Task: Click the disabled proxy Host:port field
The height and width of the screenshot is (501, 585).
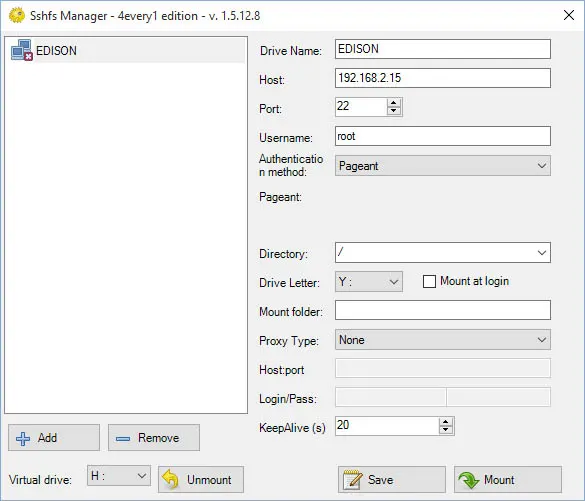Action: tap(442, 369)
